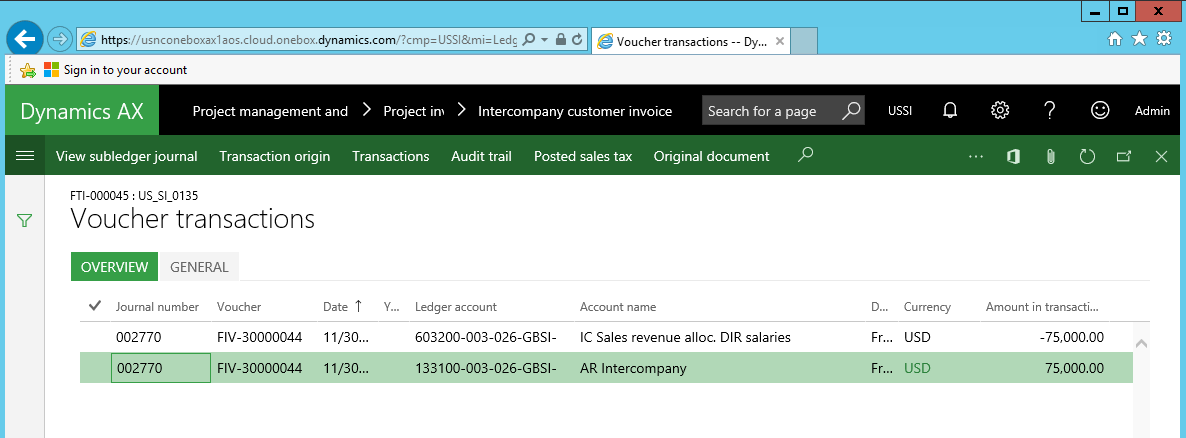Sort by the Date column header
The width and height of the screenshot is (1186, 438).
click(x=335, y=307)
